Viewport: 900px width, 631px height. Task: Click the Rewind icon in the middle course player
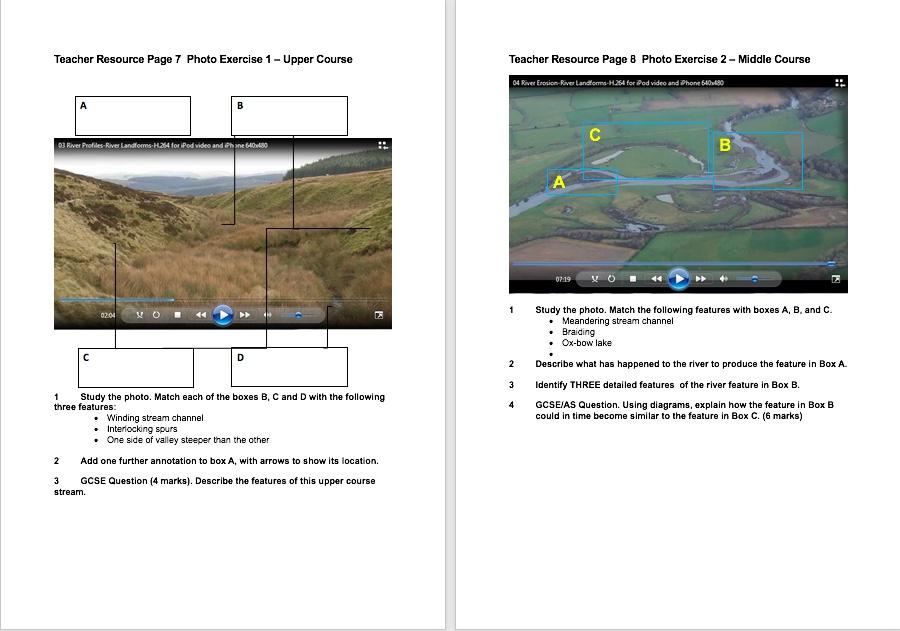coord(657,279)
